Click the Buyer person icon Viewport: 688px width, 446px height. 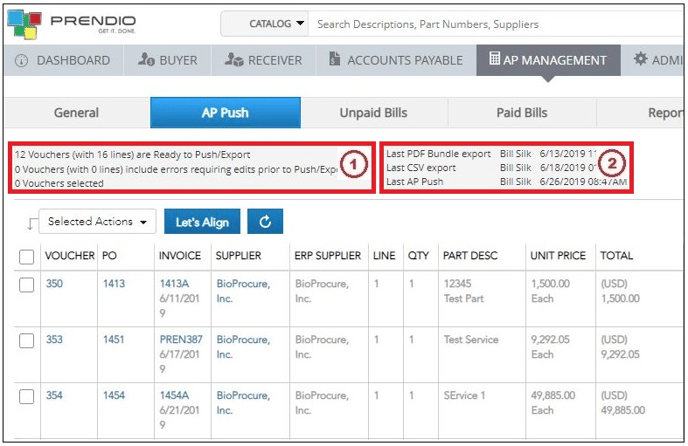coord(146,59)
